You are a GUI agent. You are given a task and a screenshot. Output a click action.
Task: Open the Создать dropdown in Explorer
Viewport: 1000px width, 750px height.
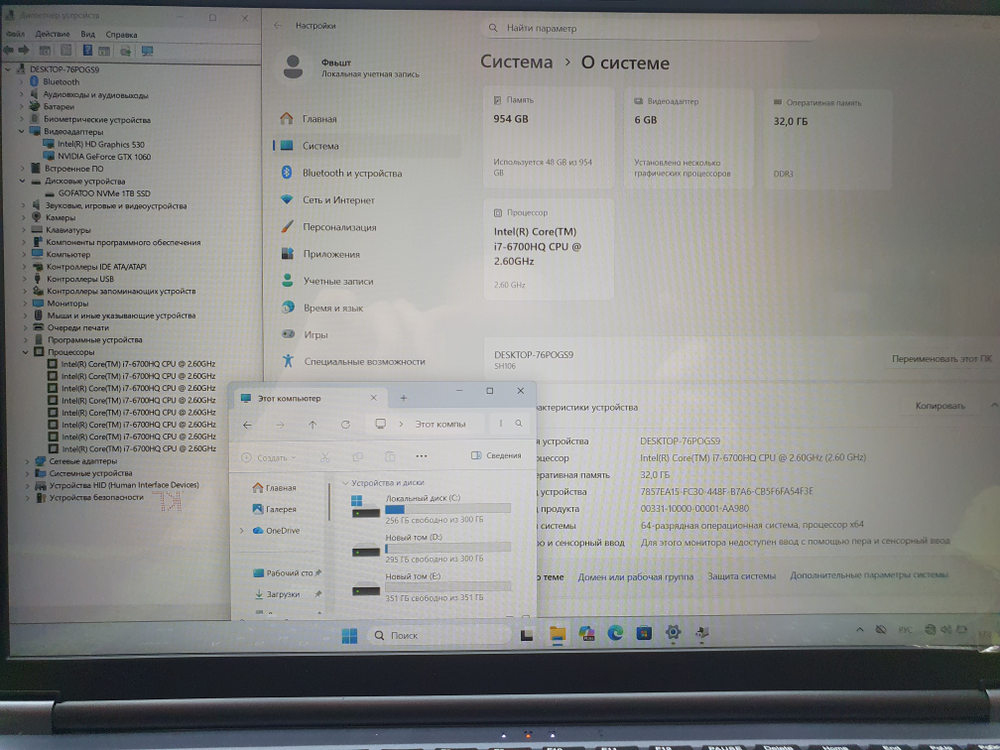point(268,458)
